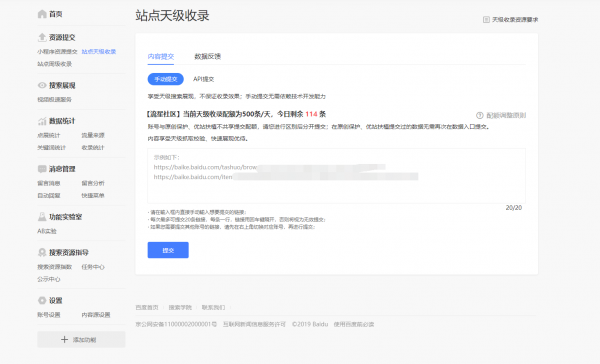Click the 资源提交 sidebar heading
This screenshot has height=364, width=600.
point(62,37)
